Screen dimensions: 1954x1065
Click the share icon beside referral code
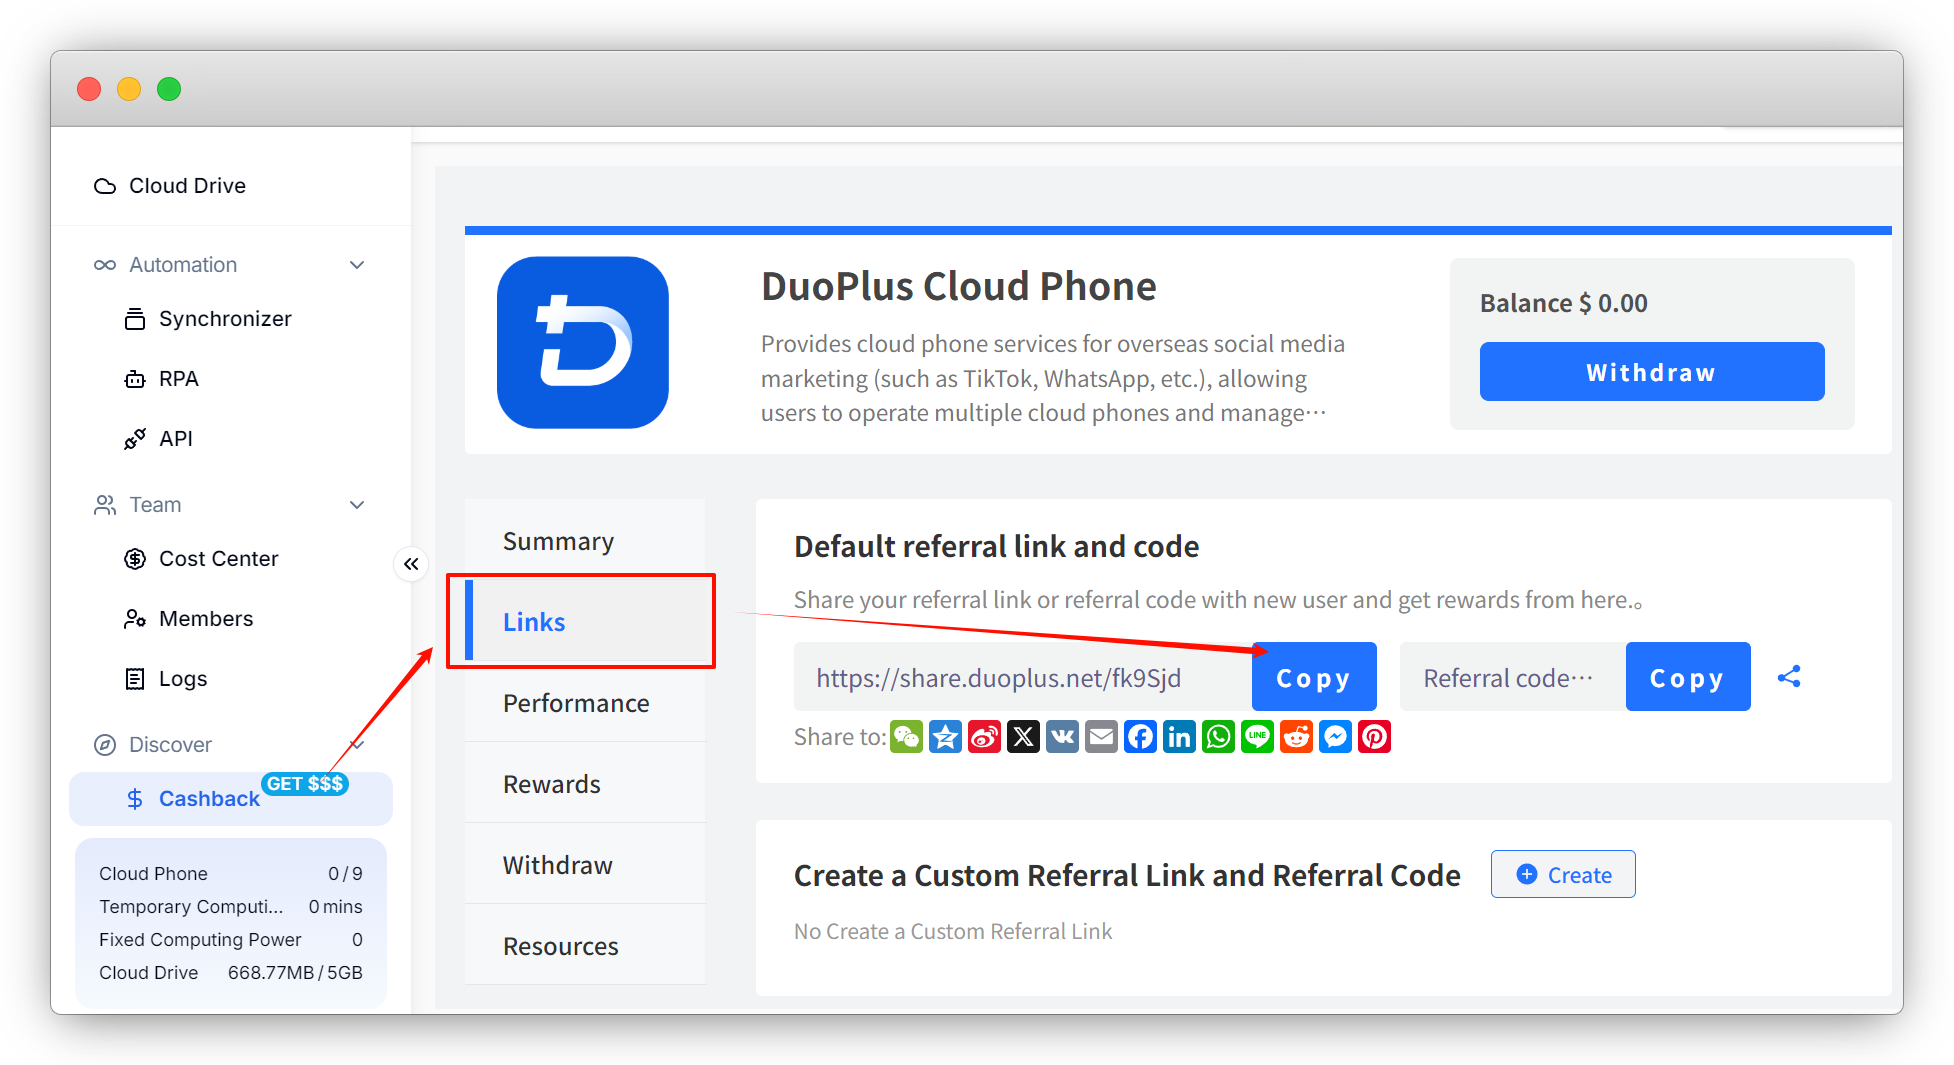(x=1789, y=677)
